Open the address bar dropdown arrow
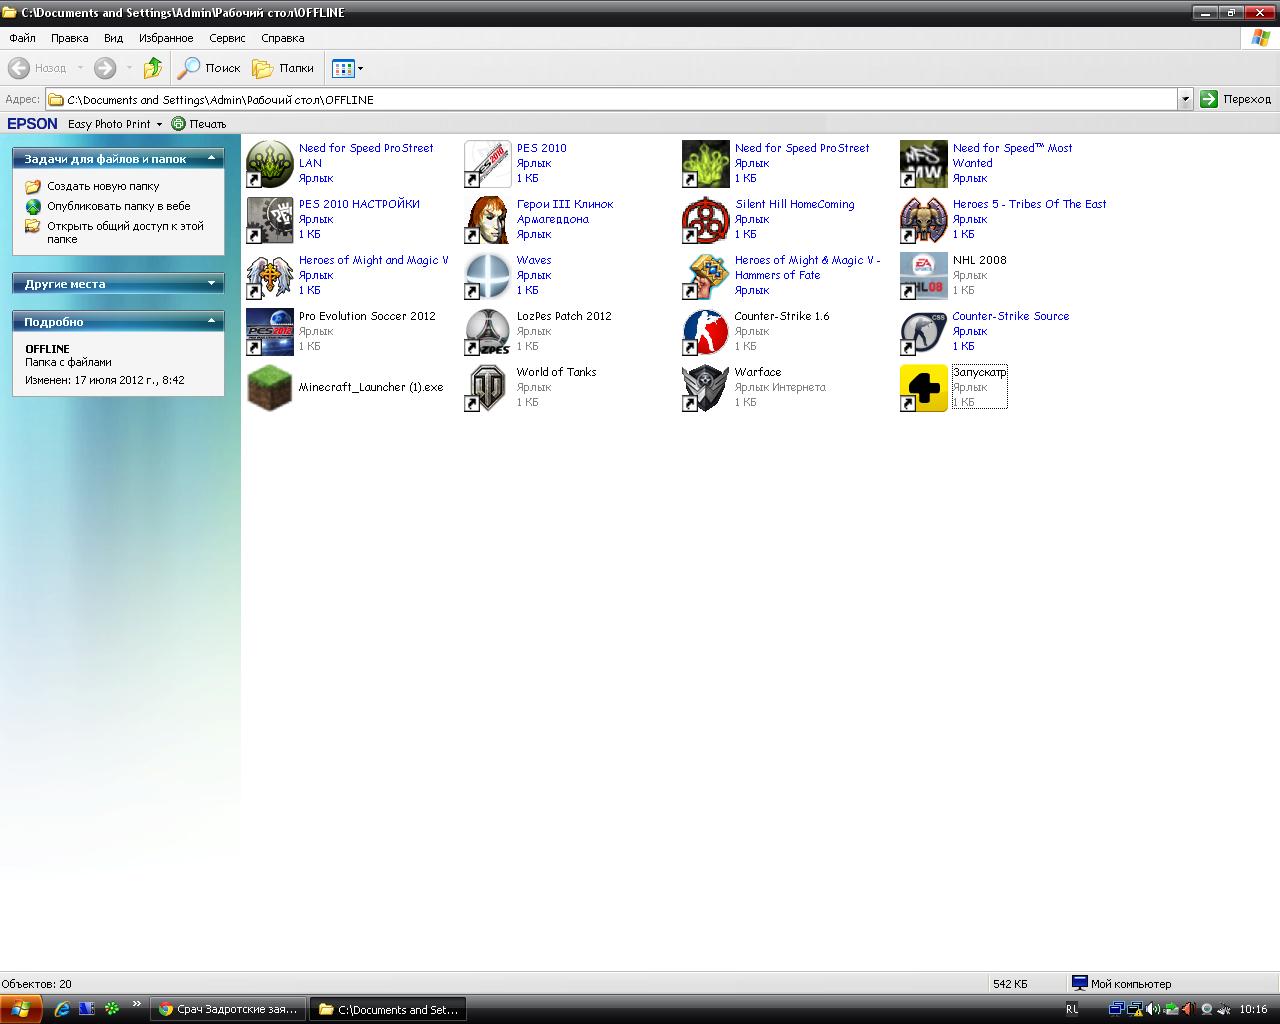The image size is (1280, 1024). 1185,99
